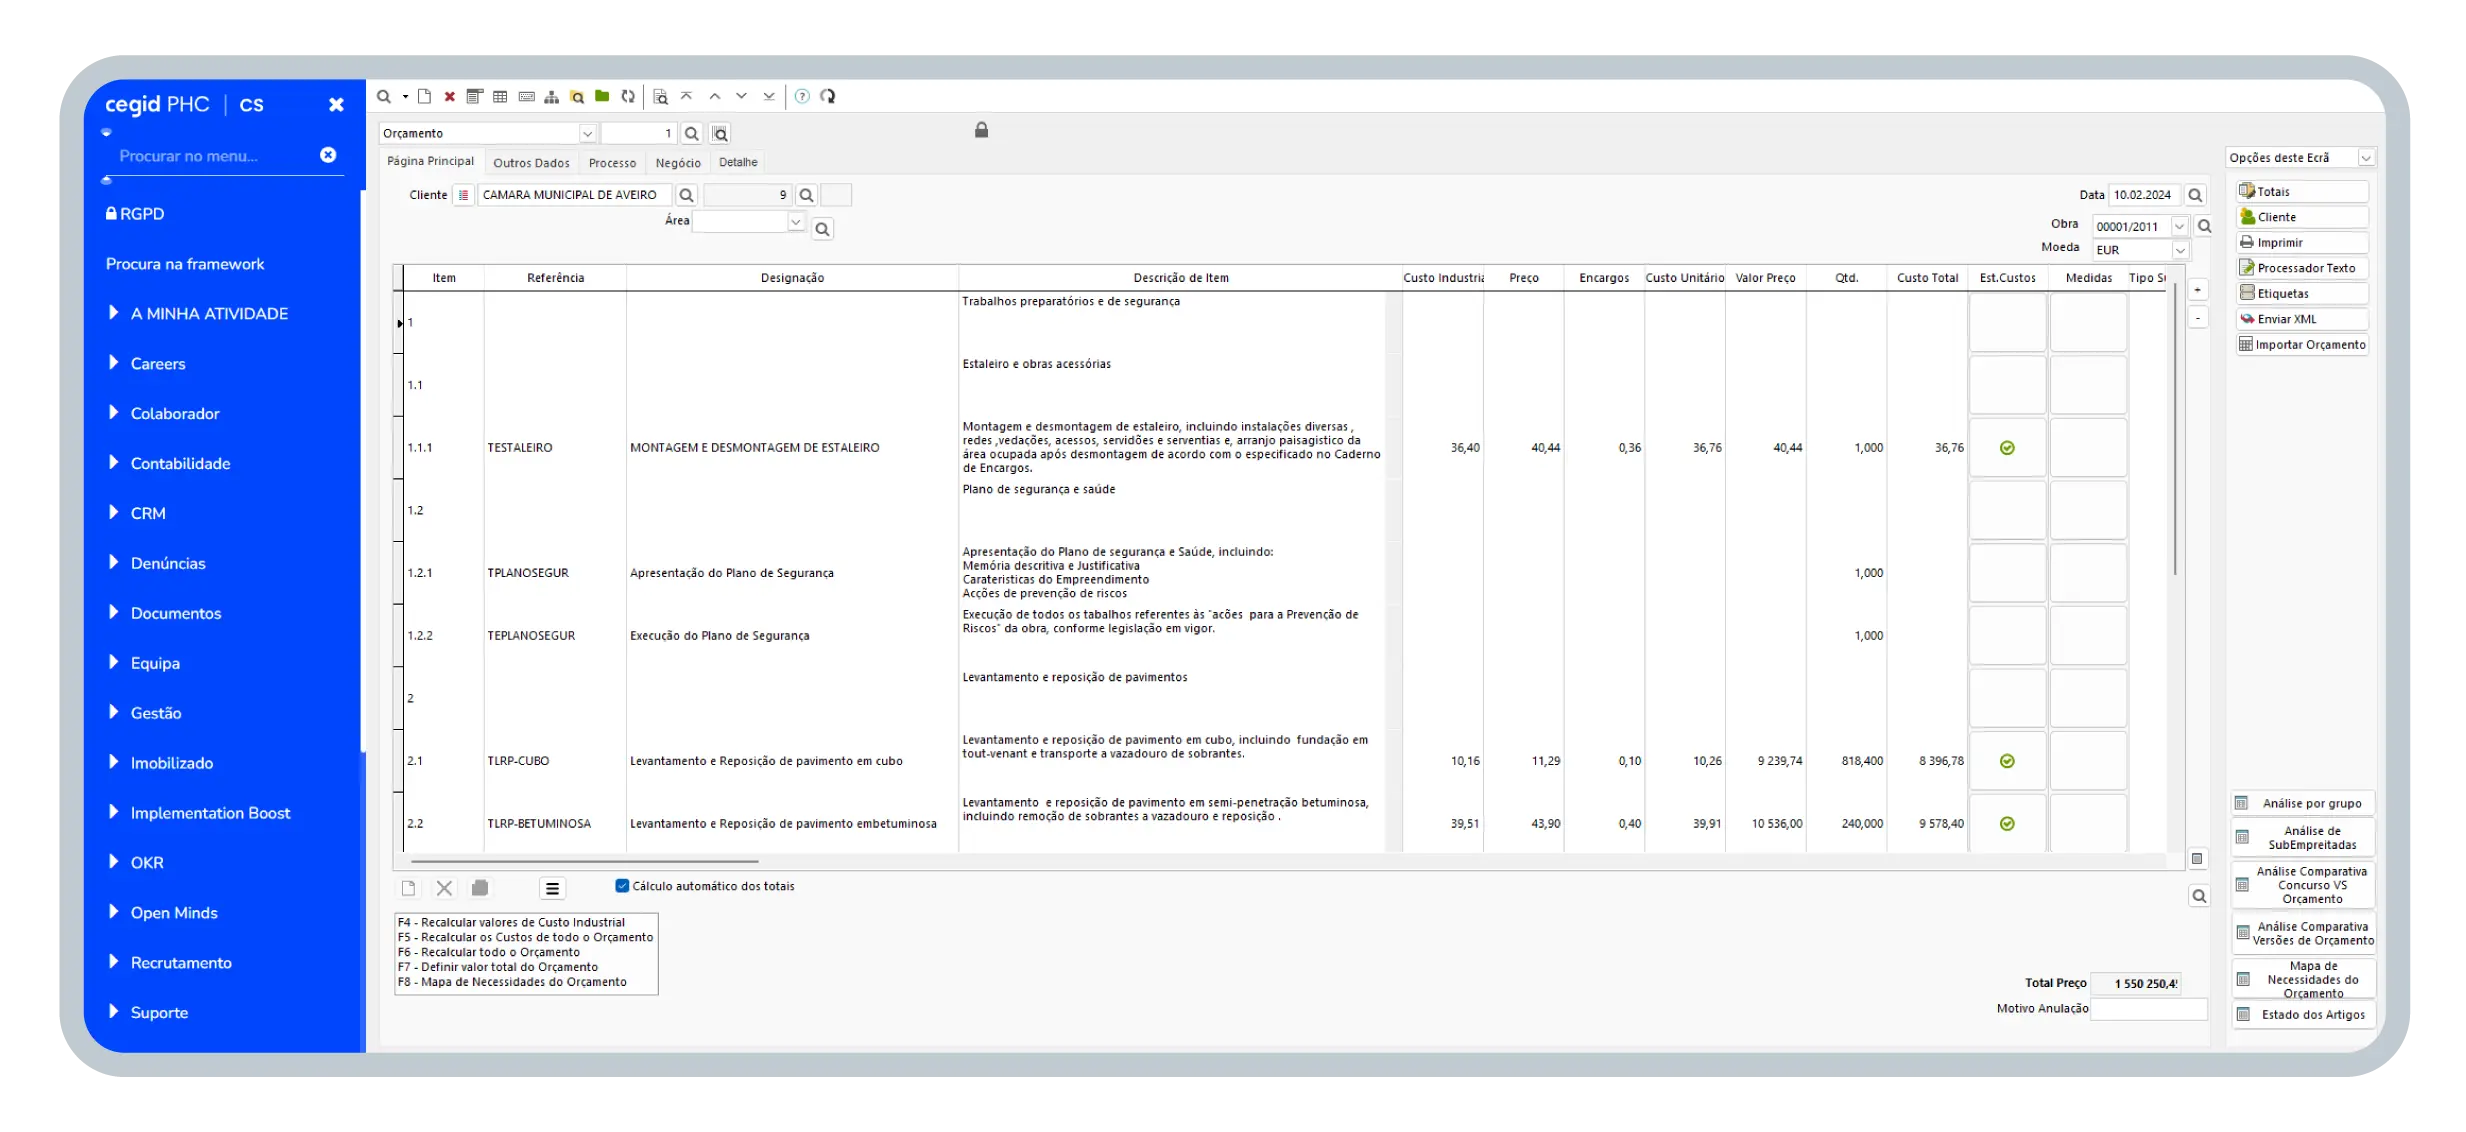This screenshot has width=2466, height=1132.
Task: Open the document preview search icon
Action: 660,97
